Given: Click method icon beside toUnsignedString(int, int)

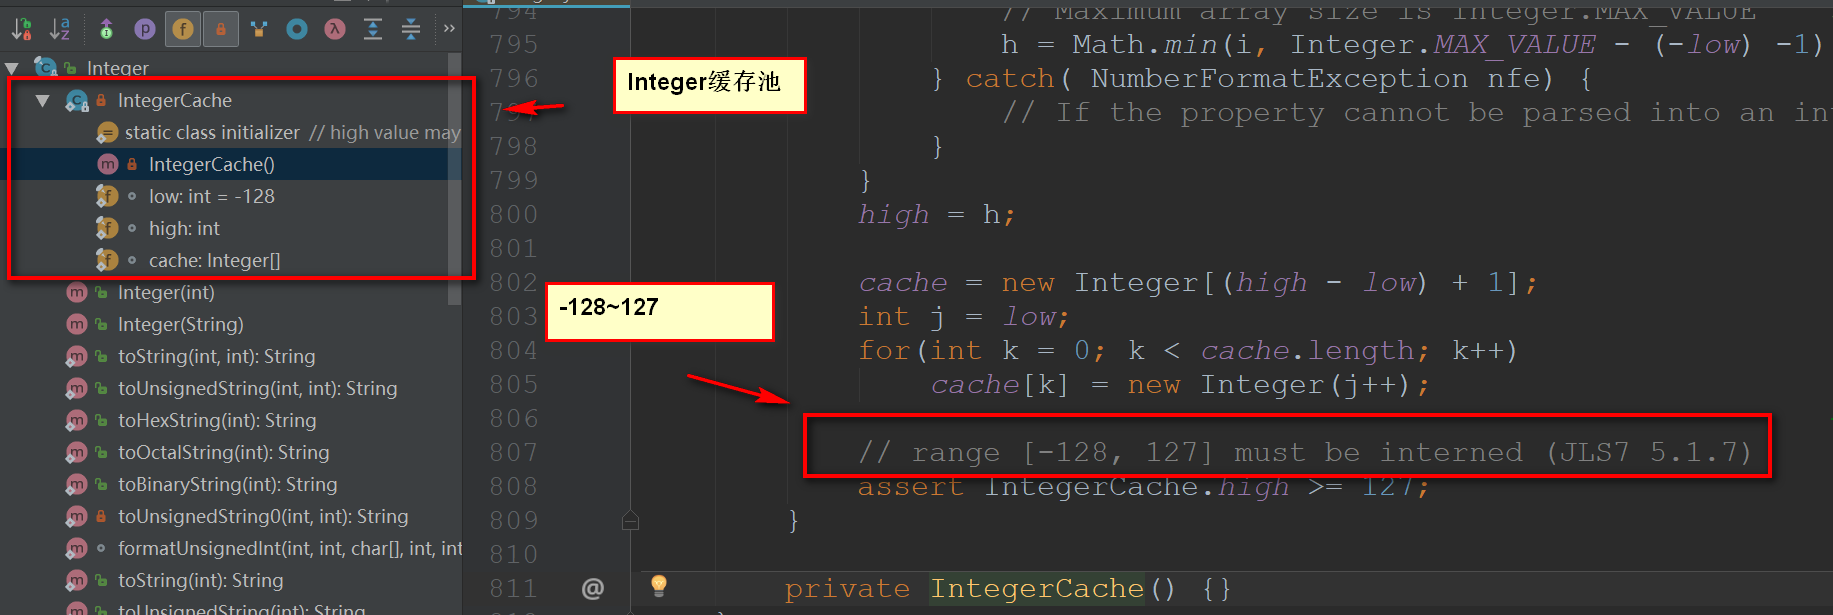Looking at the screenshot, I should click(x=77, y=388).
